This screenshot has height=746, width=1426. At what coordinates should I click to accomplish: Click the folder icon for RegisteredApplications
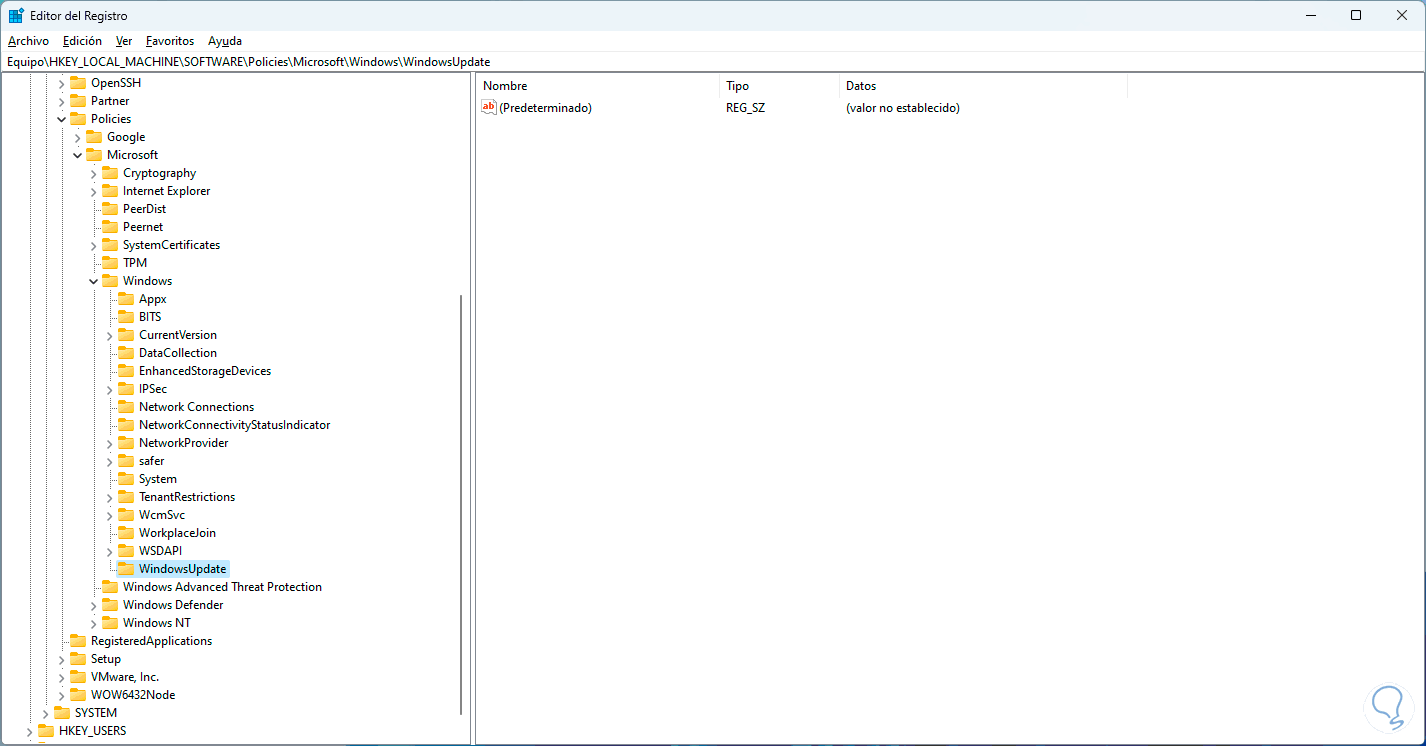click(x=78, y=641)
